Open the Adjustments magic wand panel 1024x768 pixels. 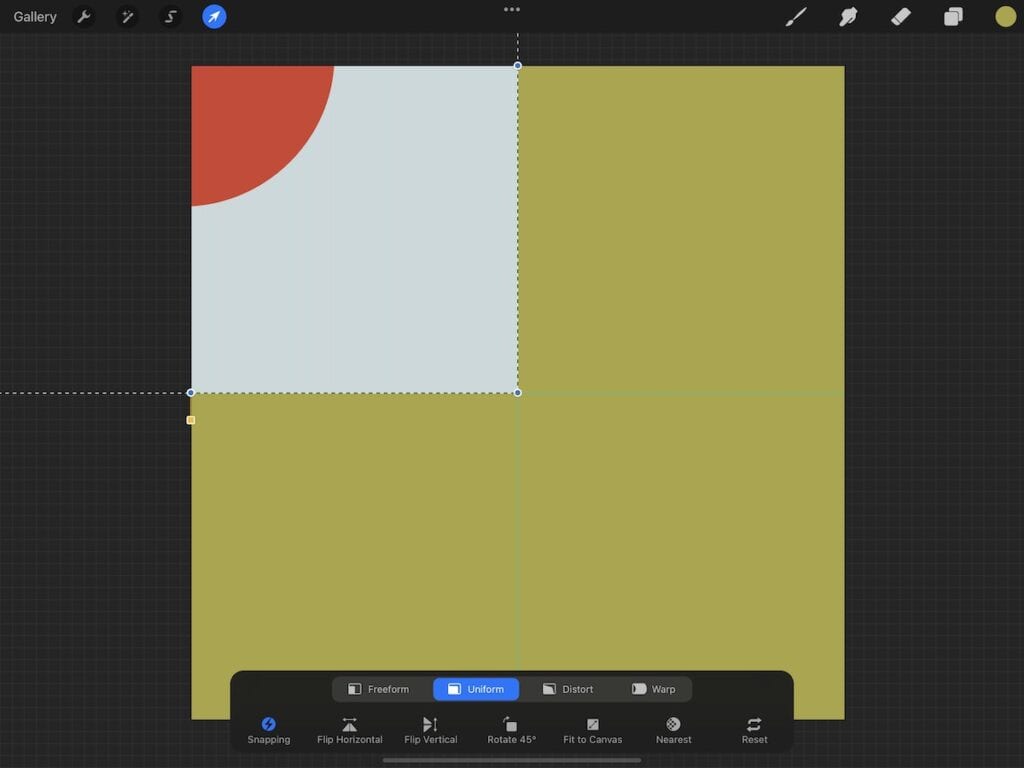coord(128,16)
